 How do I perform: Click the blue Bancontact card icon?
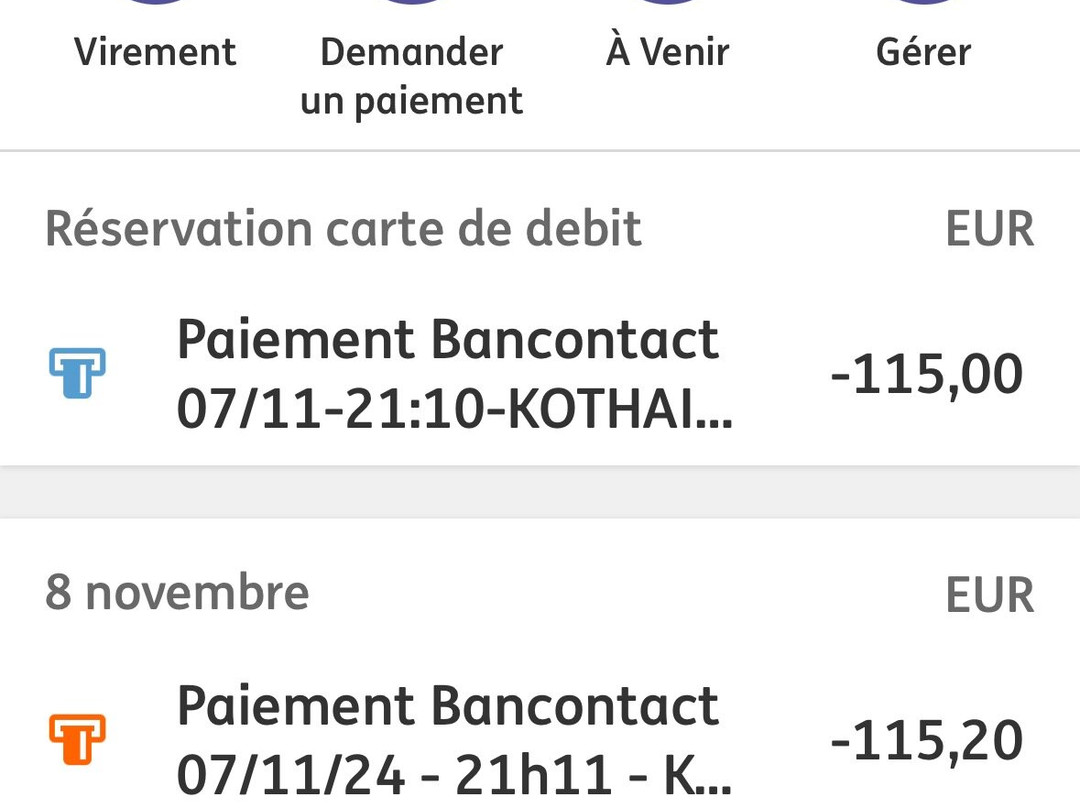(77, 373)
